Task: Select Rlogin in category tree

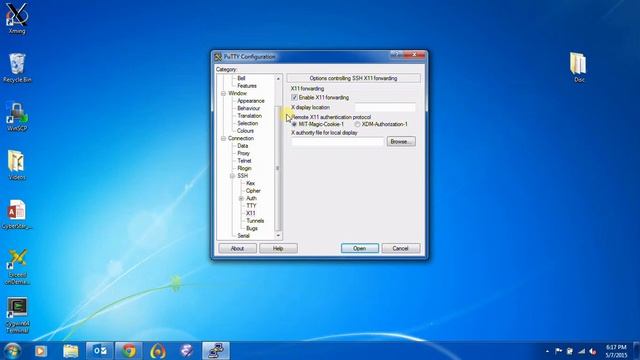Action: 244,168
